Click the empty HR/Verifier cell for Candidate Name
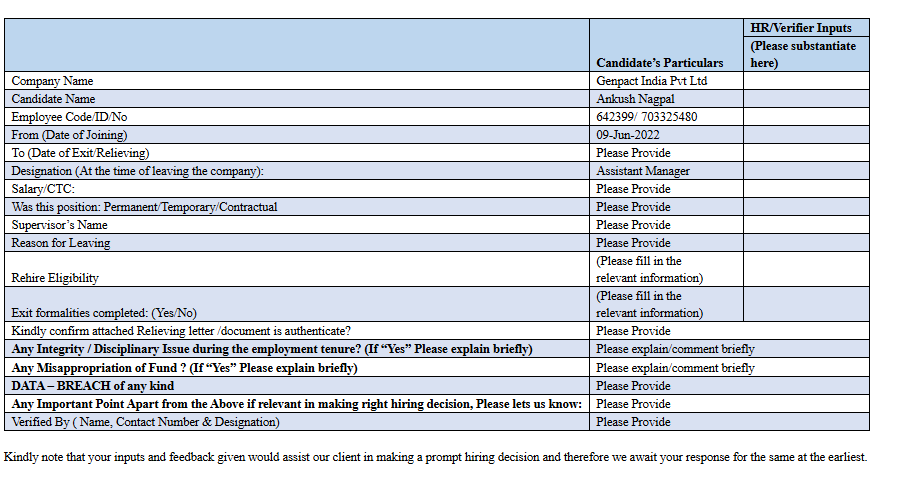 pos(806,99)
